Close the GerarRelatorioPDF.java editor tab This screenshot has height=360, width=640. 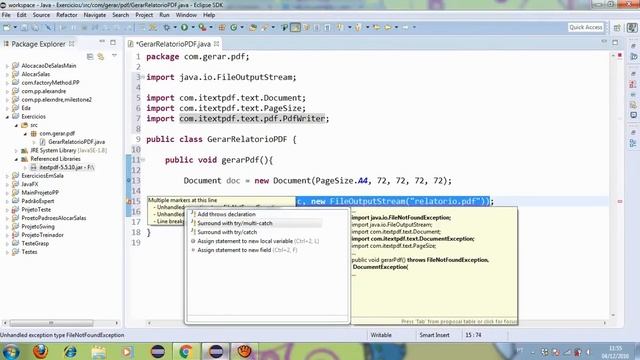[x=216, y=44]
